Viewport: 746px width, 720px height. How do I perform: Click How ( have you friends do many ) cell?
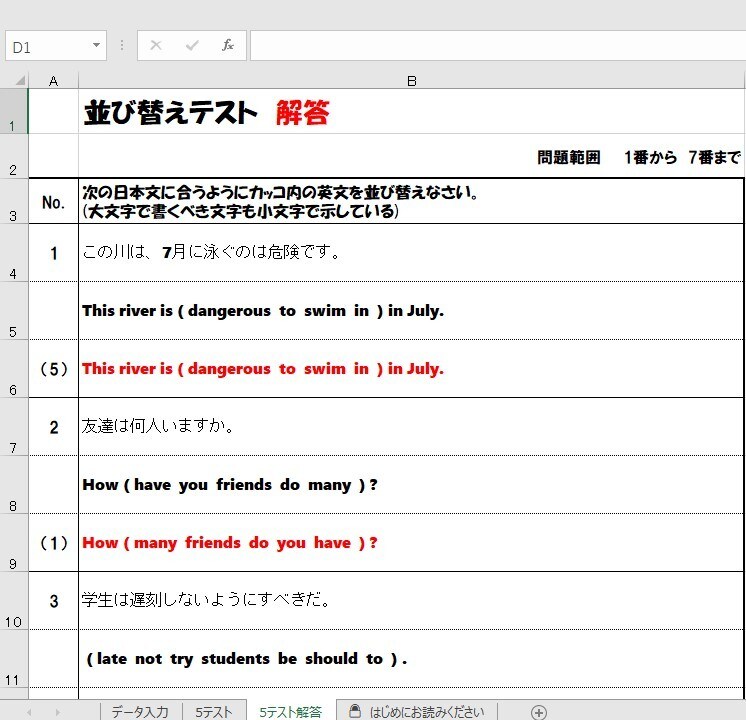point(411,485)
